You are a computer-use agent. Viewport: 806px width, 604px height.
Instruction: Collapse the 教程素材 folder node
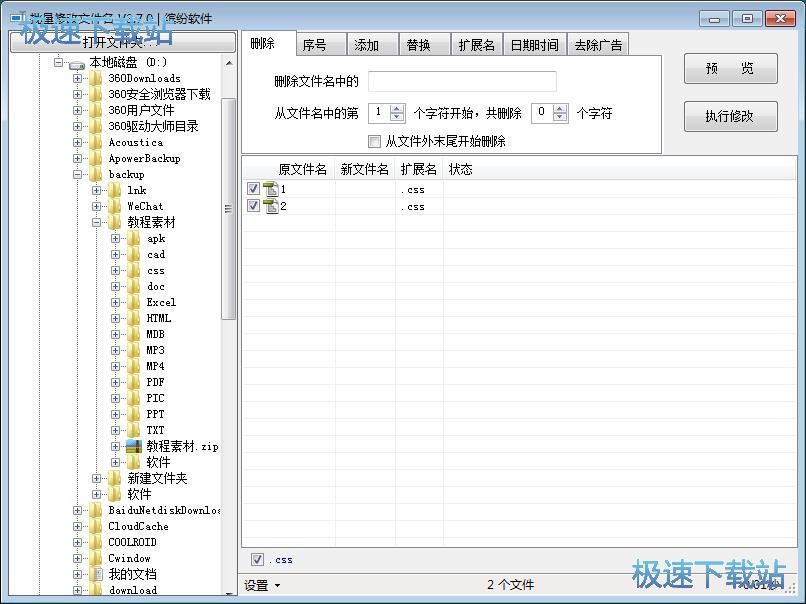tap(96, 222)
